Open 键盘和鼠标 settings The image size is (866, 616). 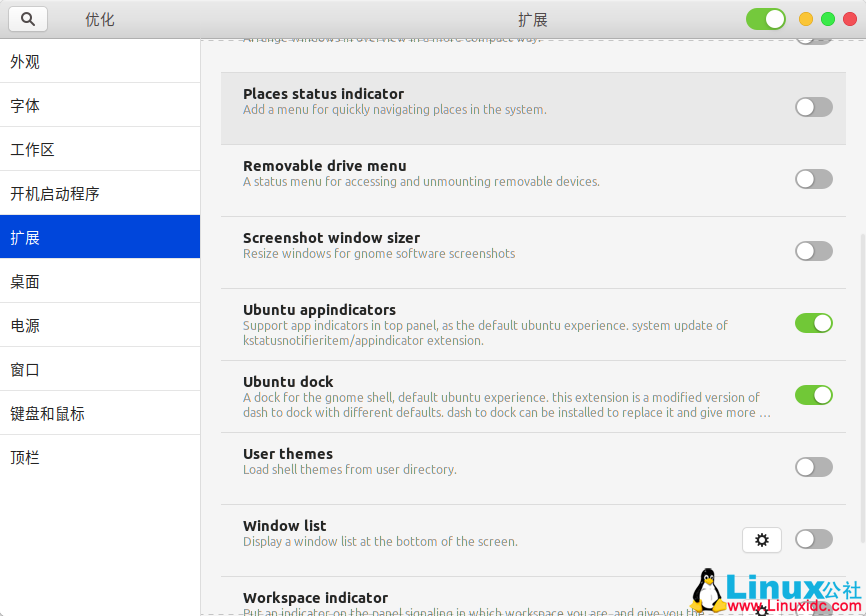[x=100, y=413]
